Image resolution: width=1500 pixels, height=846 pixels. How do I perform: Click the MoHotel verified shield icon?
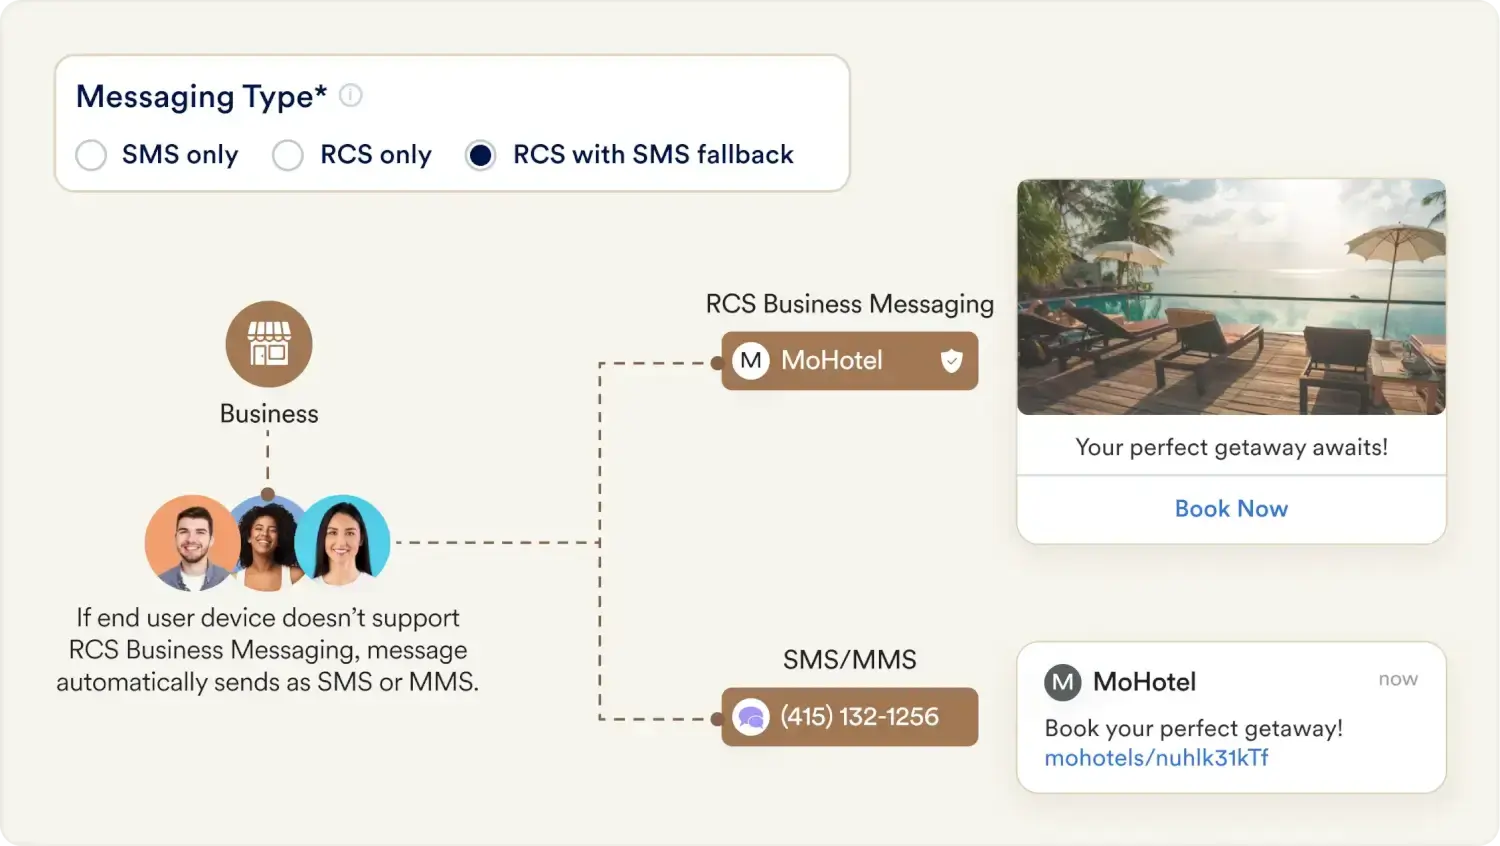pos(951,361)
